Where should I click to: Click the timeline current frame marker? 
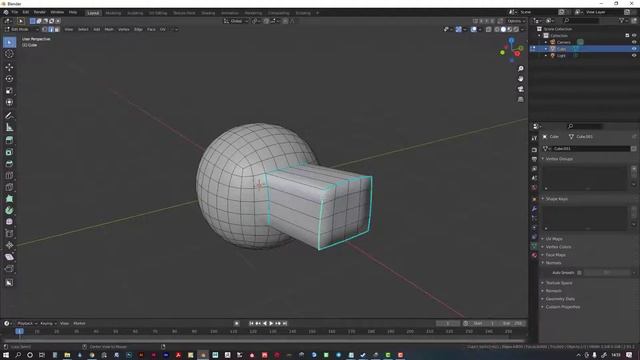19,331
